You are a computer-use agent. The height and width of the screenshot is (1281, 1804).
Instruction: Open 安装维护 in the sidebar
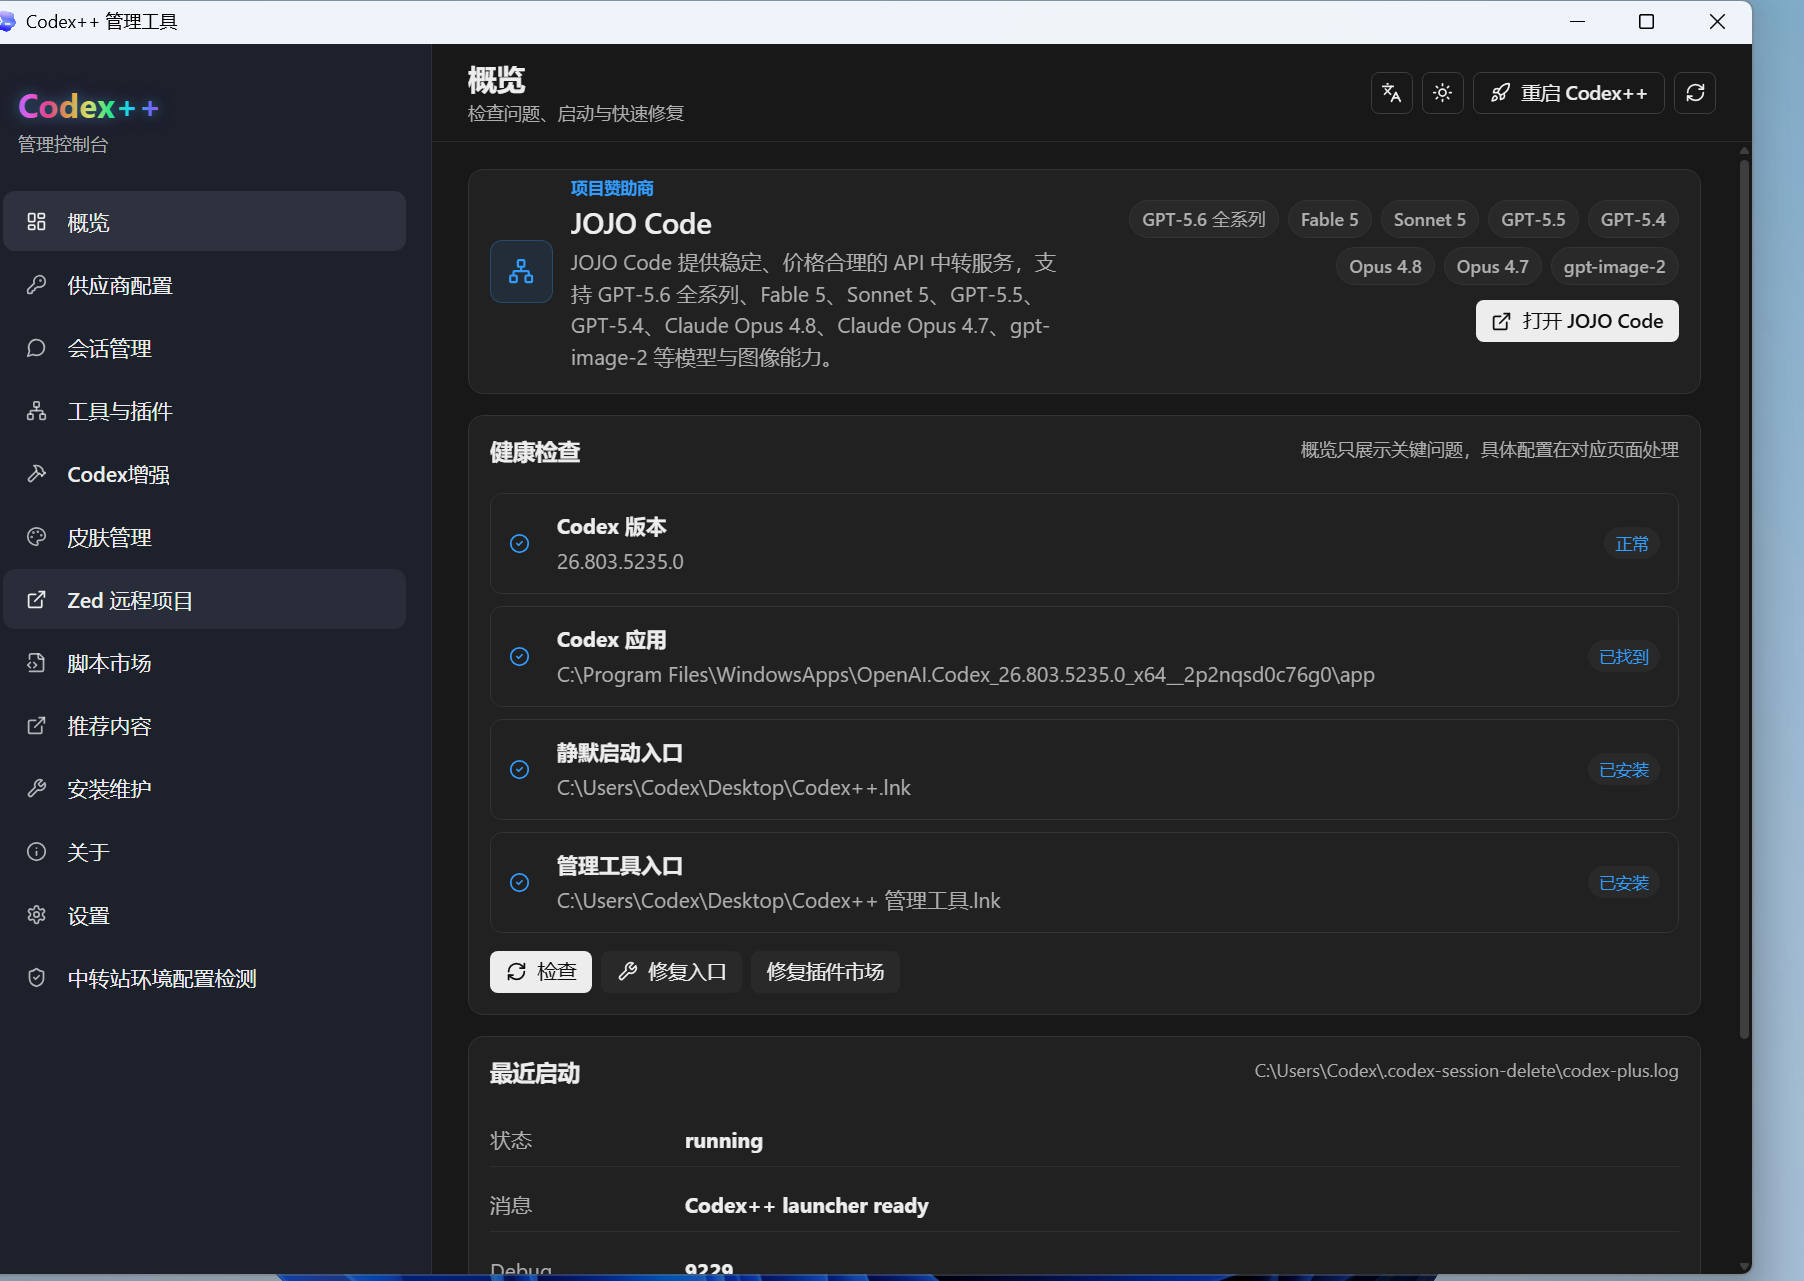tap(205, 789)
